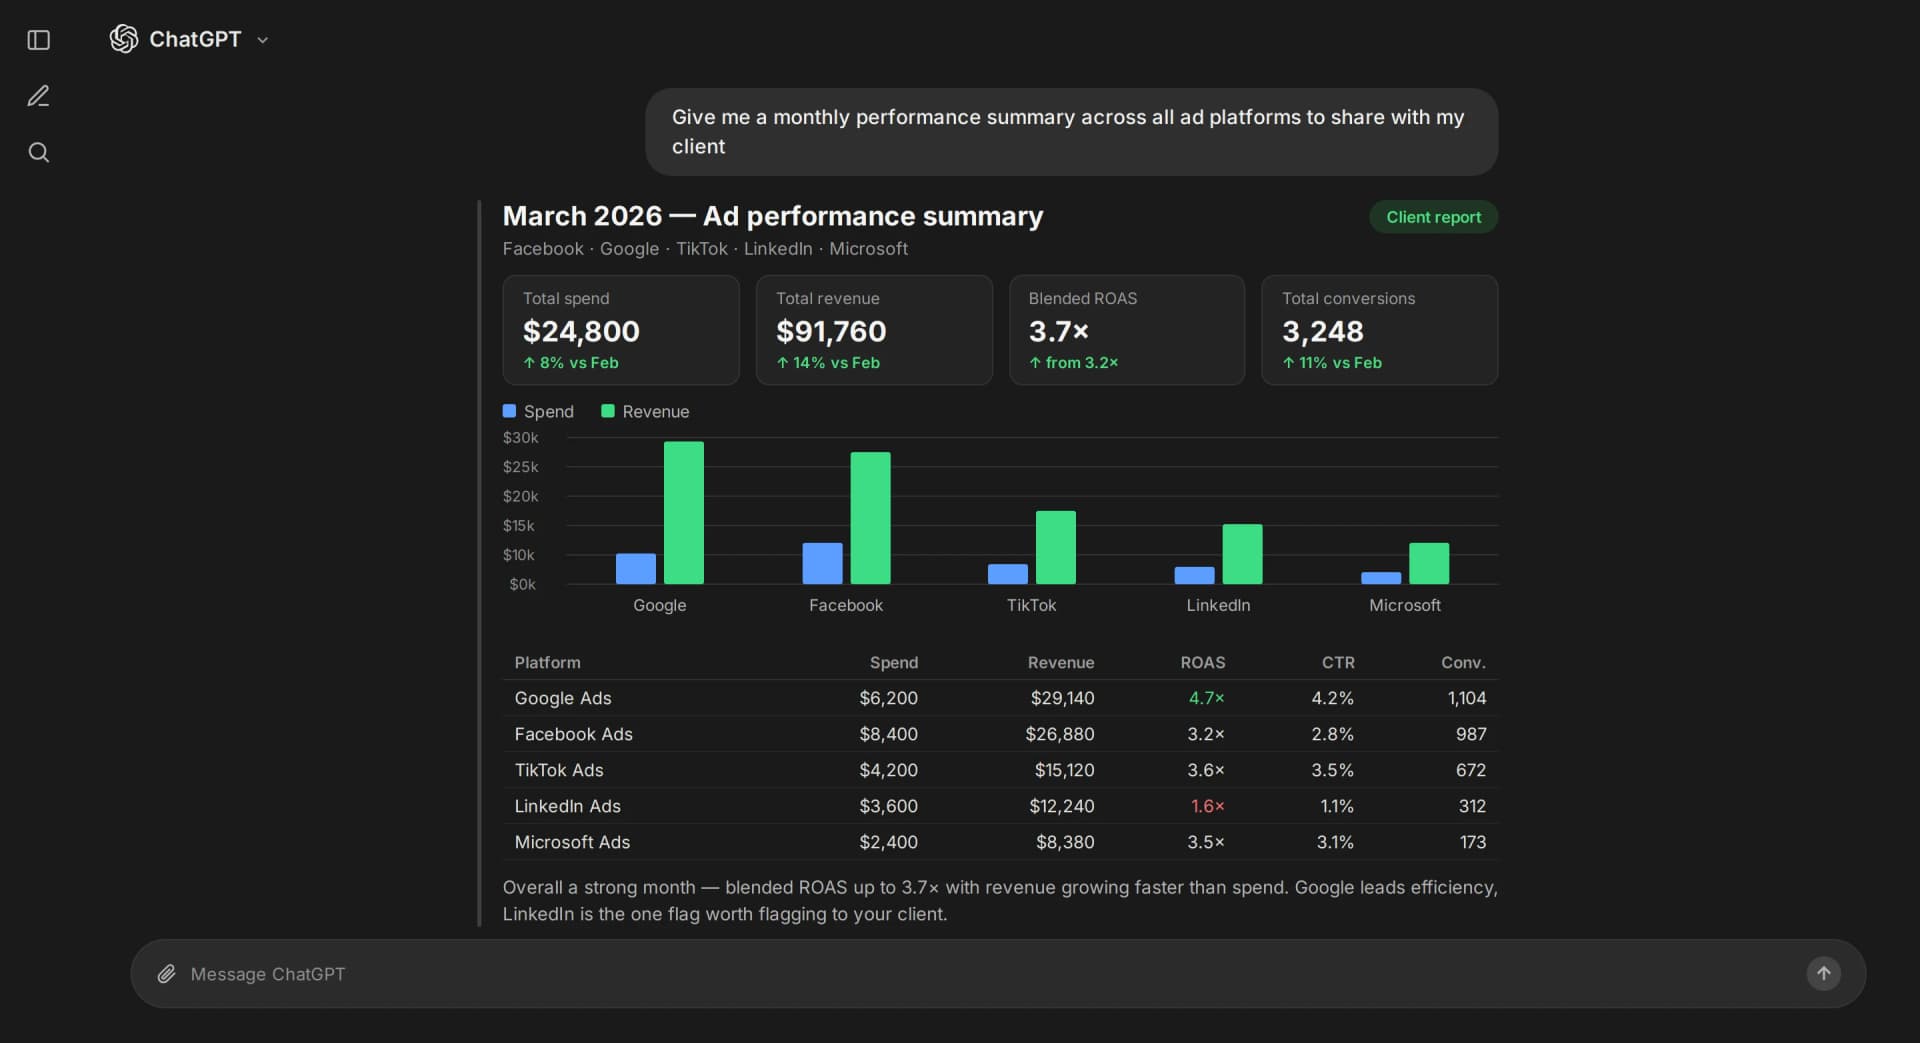The height and width of the screenshot is (1043, 1920).
Task: Click the ChatGPT logo icon
Action: coord(124,39)
